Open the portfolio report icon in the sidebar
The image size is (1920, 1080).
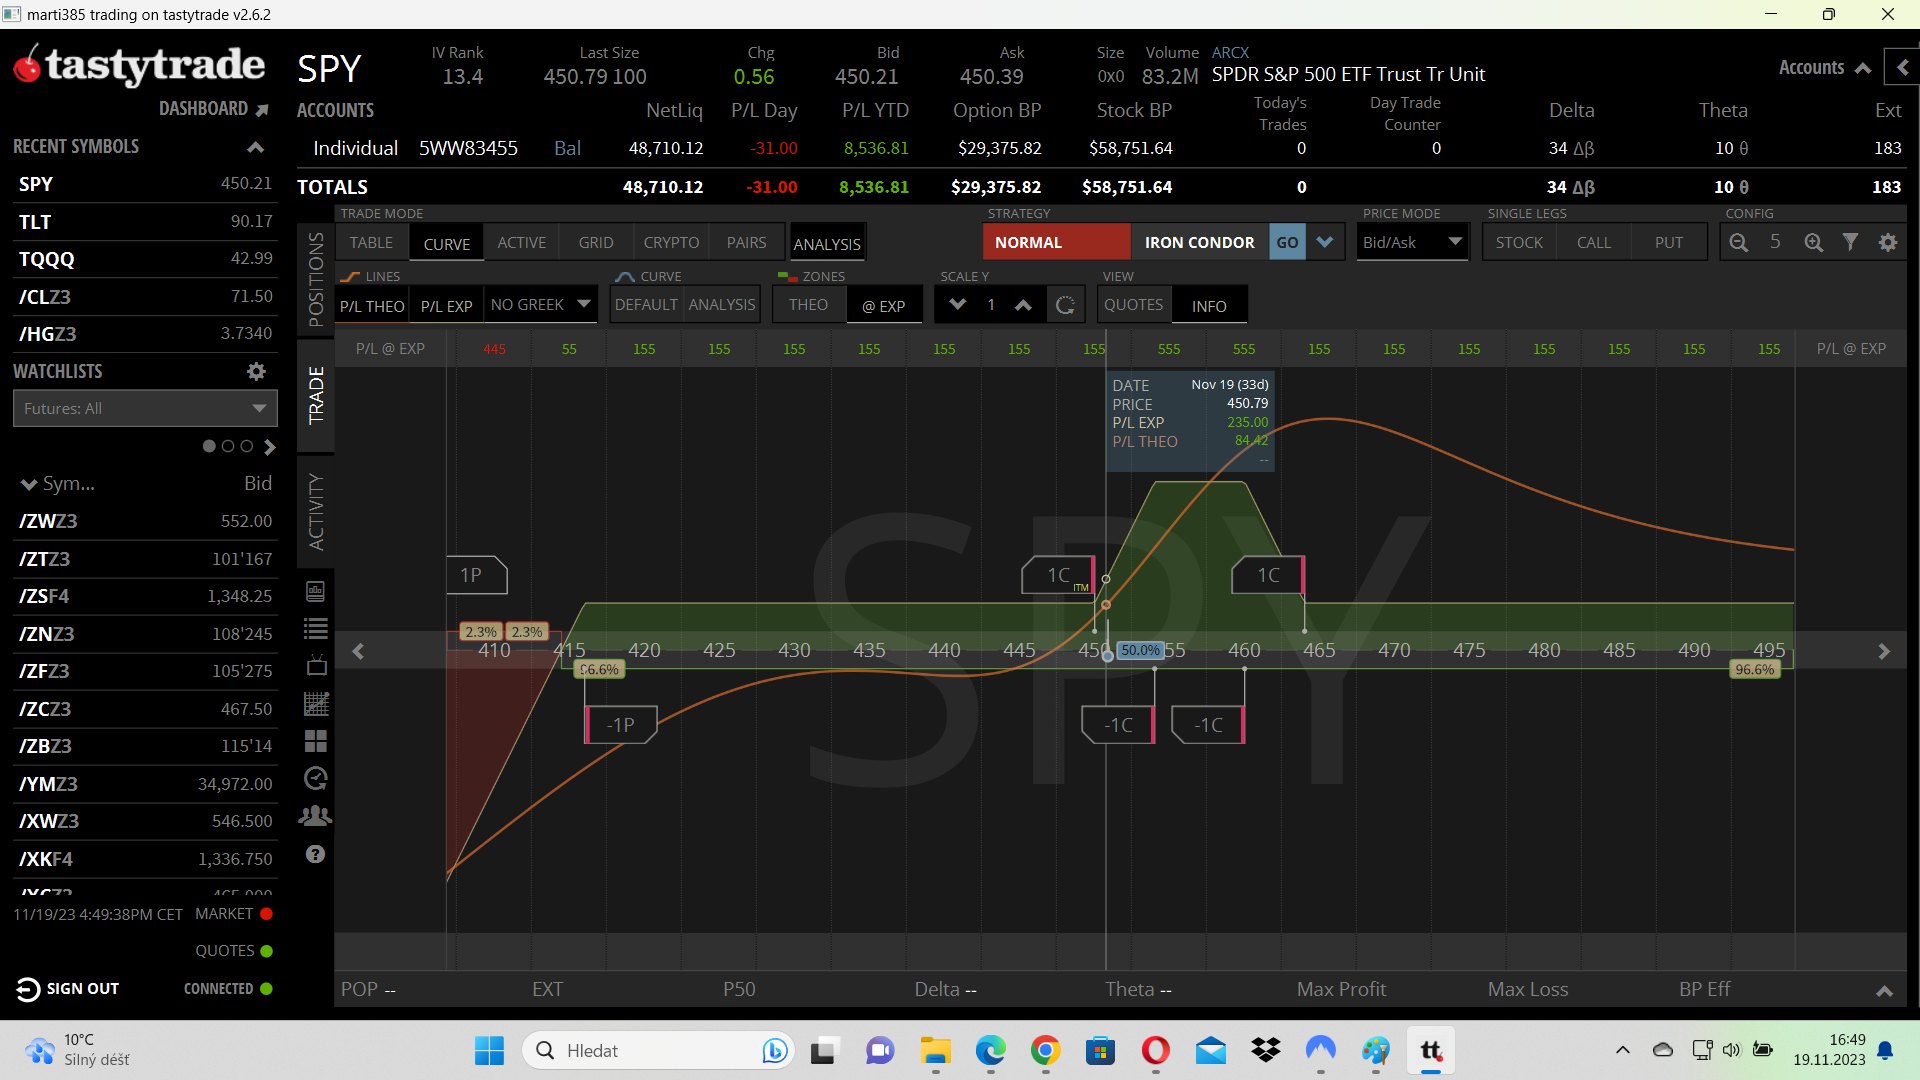pos(316,591)
